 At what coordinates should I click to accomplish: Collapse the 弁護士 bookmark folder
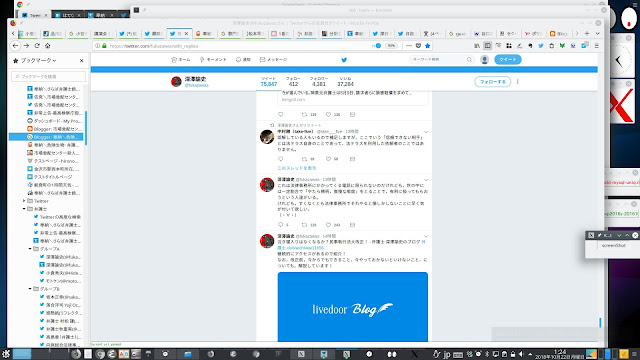[x=24, y=209]
